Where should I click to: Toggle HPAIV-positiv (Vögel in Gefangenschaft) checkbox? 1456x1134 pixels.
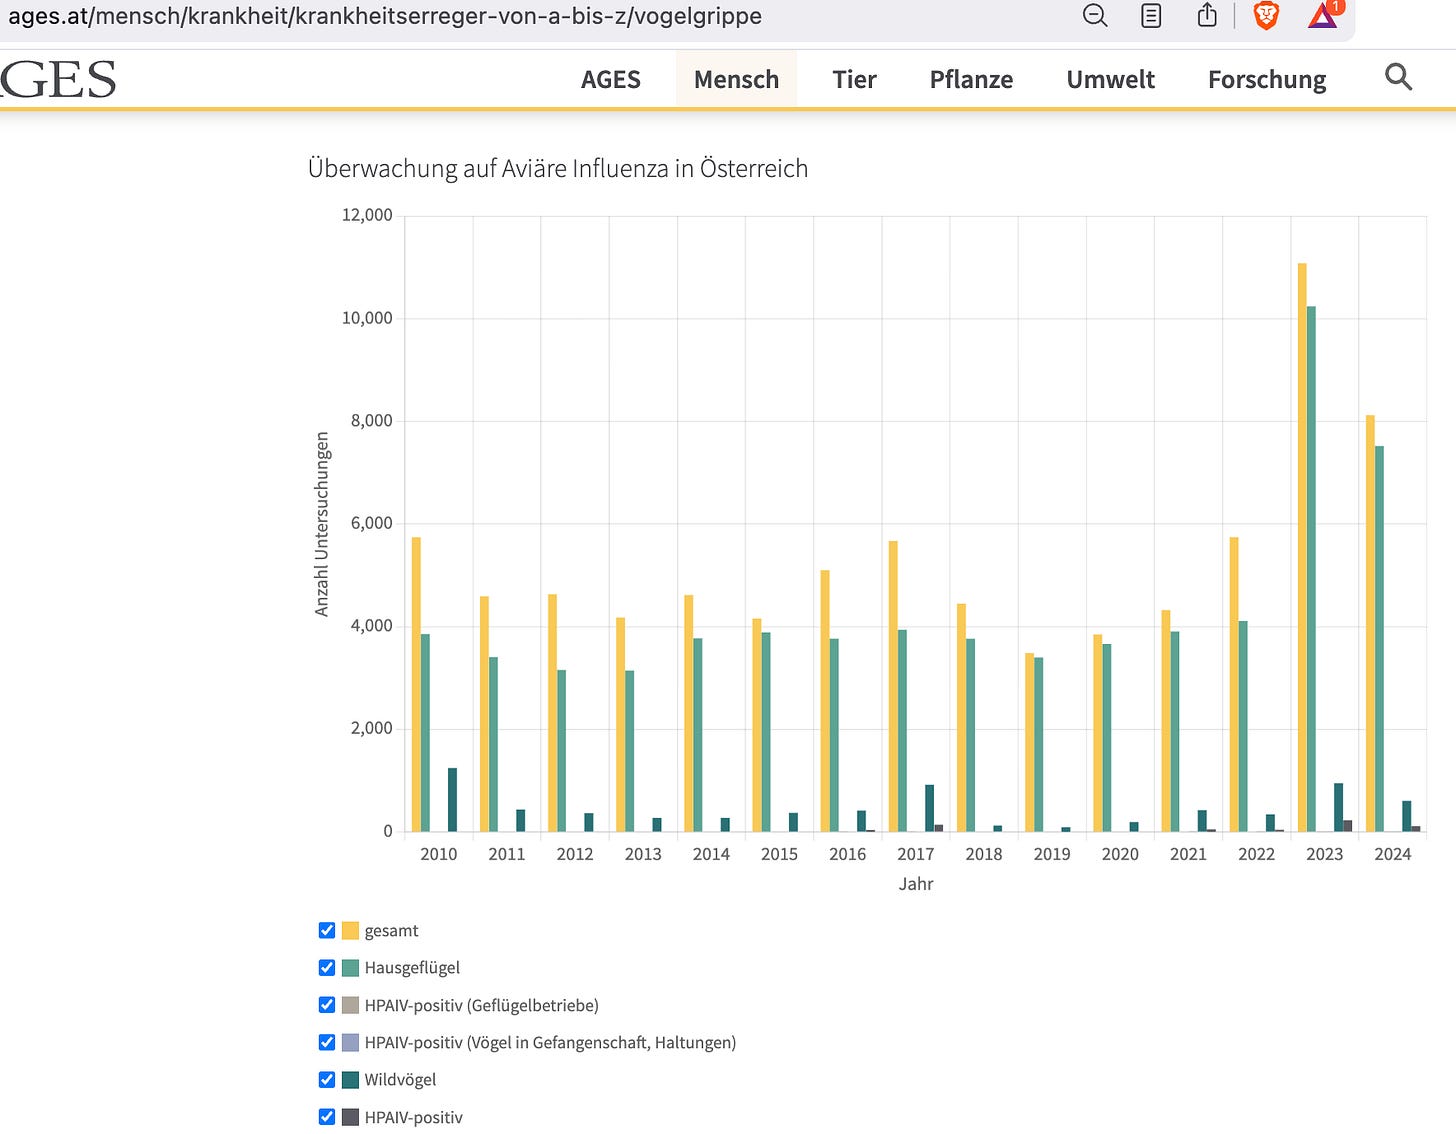[326, 1042]
